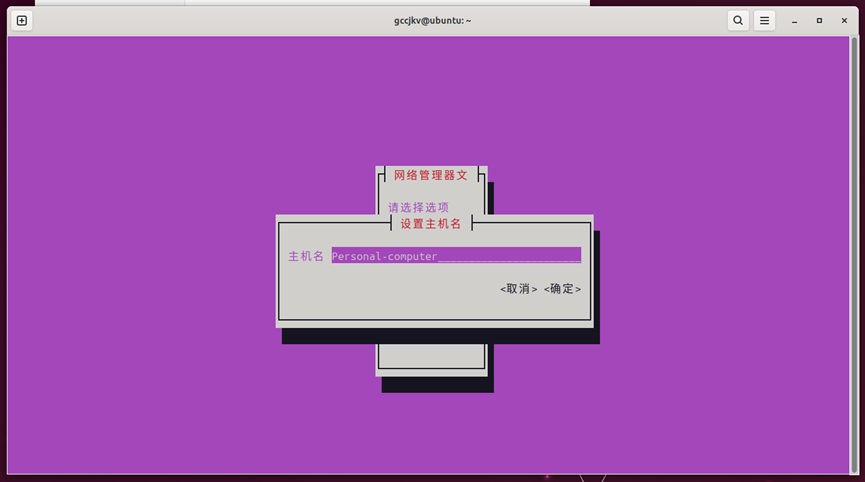This screenshot has width=865, height=482.
Task: Minimize the terminal window
Action: click(x=794, y=20)
